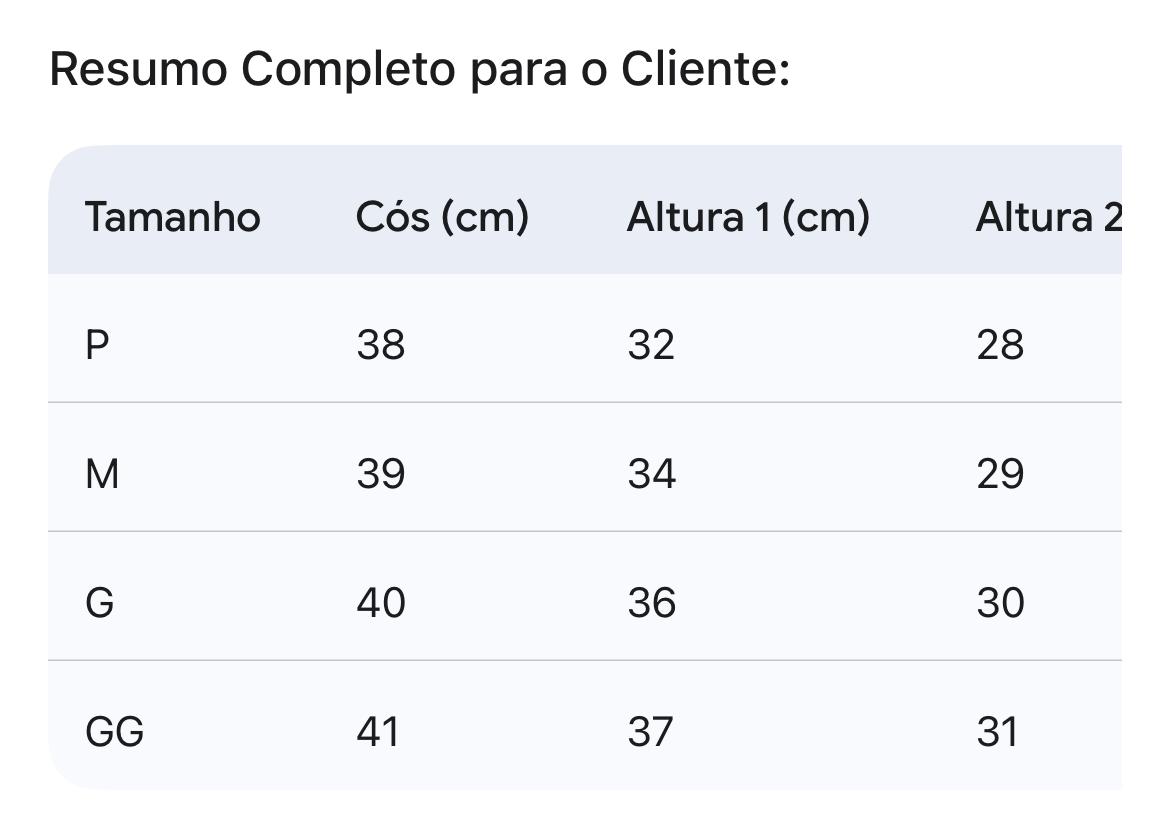1170x822 pixels.
Task: Click Altura 2 value 29 for size M
Action: coord(999,474)
